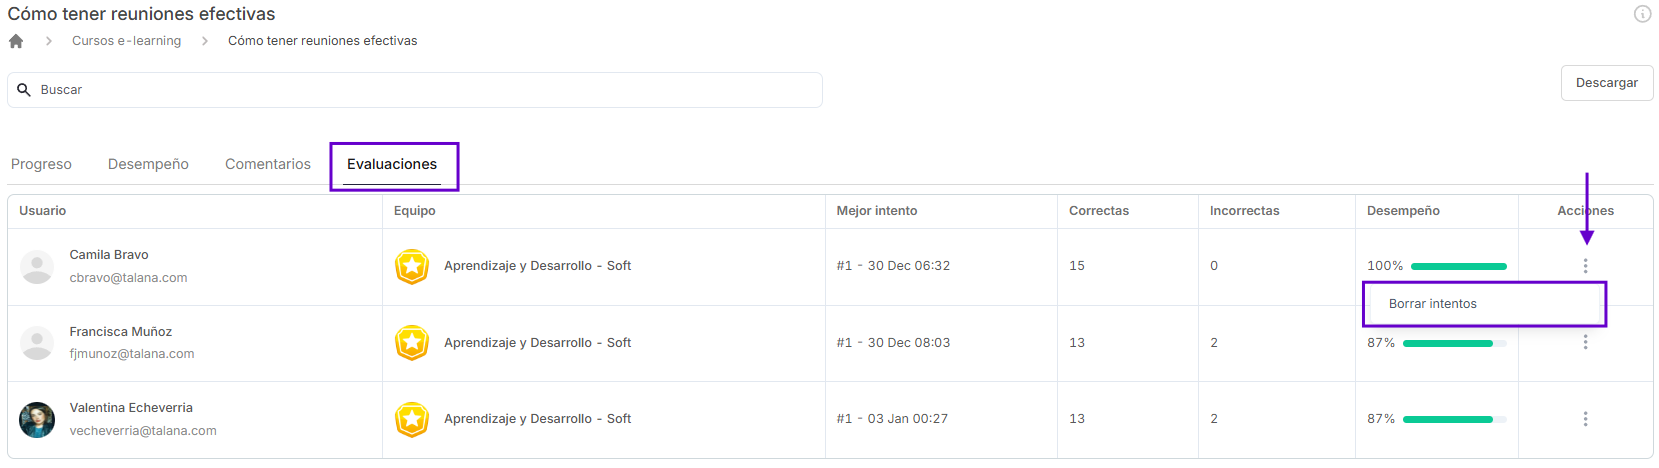Screen dimensions: 1659x468
Task: Click Valentina Echeverria's team badge icon
Action: 412,419
